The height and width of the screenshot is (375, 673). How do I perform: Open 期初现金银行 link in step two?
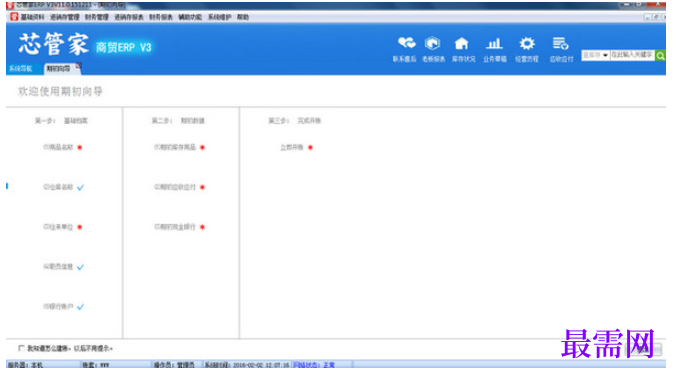click(175, 227)
